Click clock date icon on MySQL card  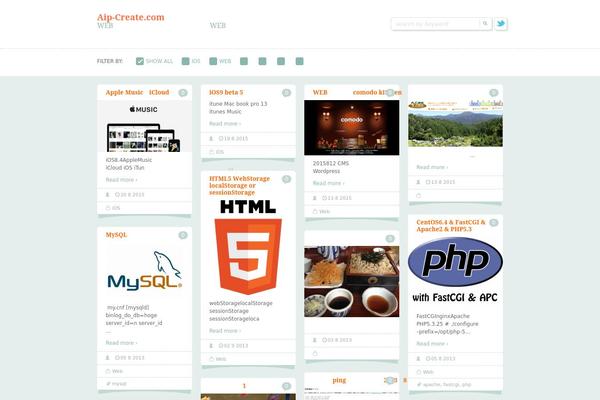pyautogui.click(x=117, y=358)
